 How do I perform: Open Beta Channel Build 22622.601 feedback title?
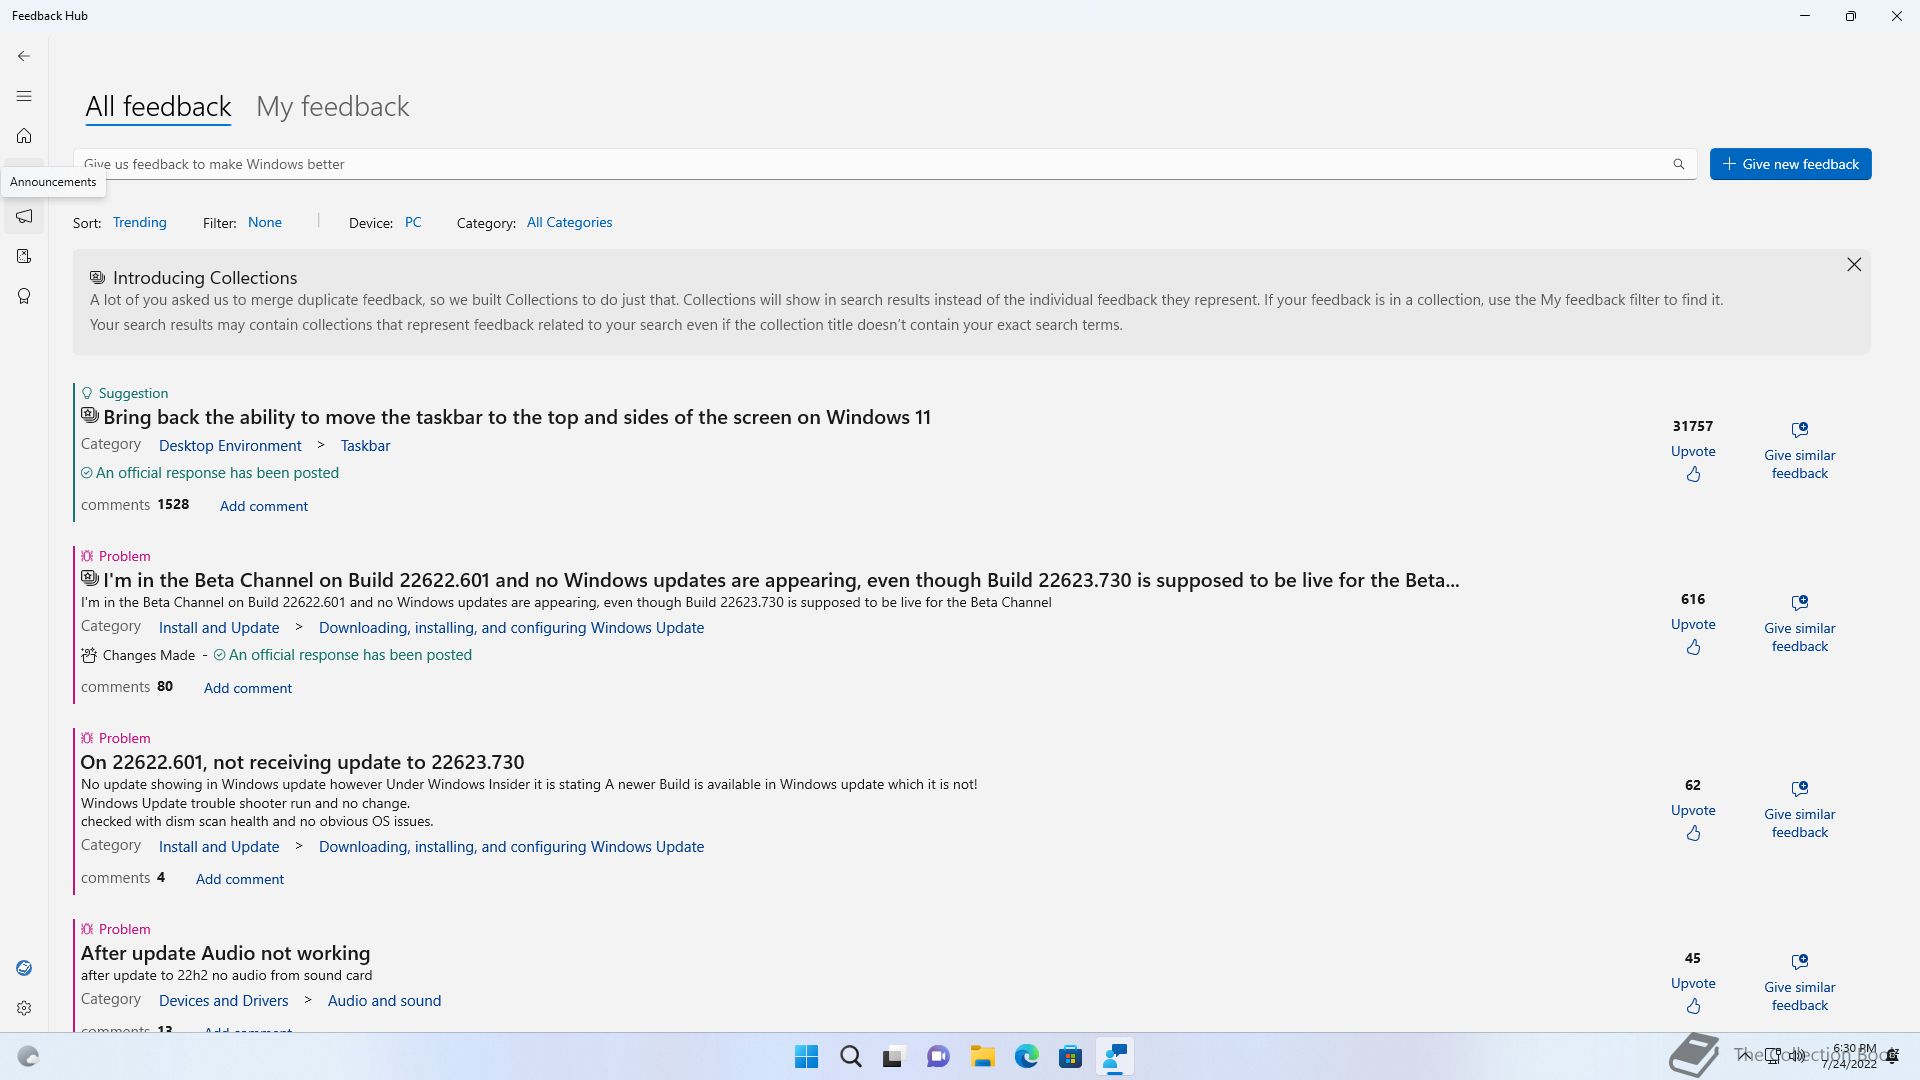coord(780,580)
